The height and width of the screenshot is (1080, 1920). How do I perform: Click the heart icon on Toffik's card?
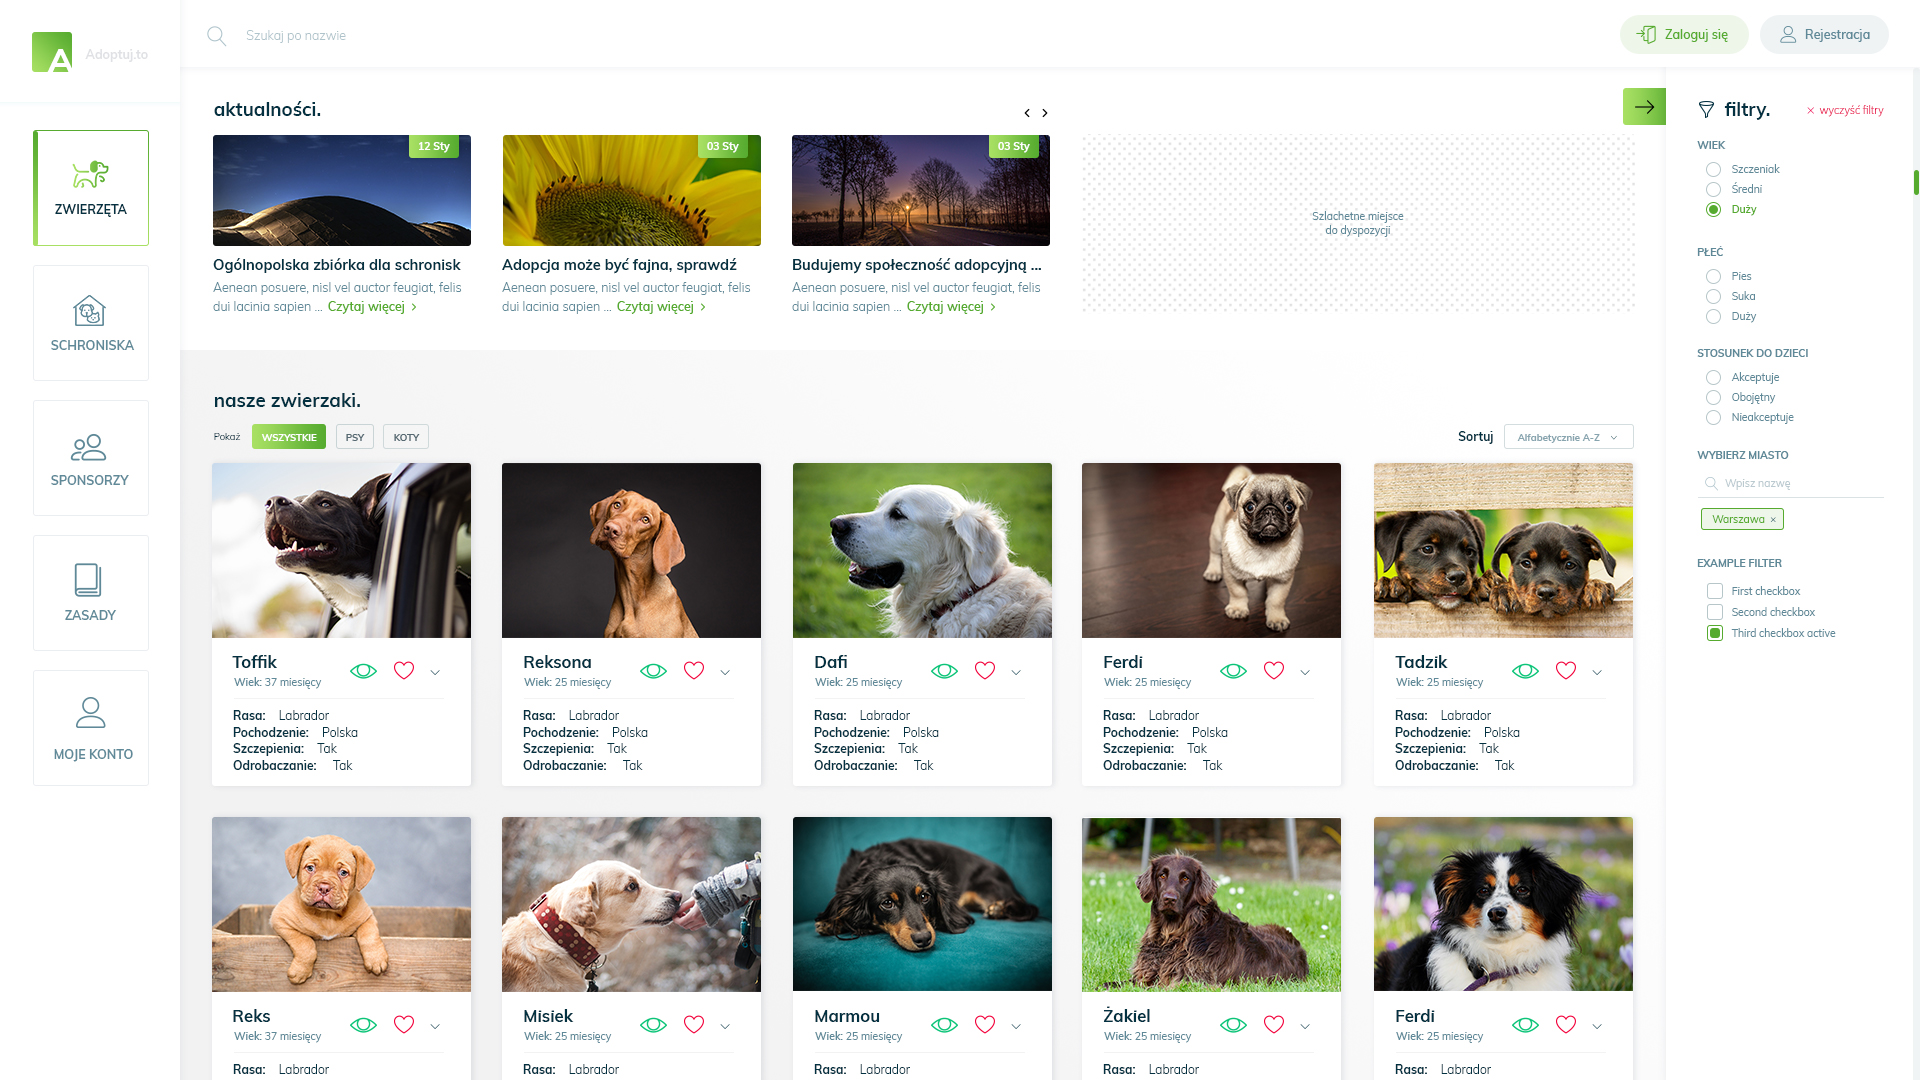404,671
